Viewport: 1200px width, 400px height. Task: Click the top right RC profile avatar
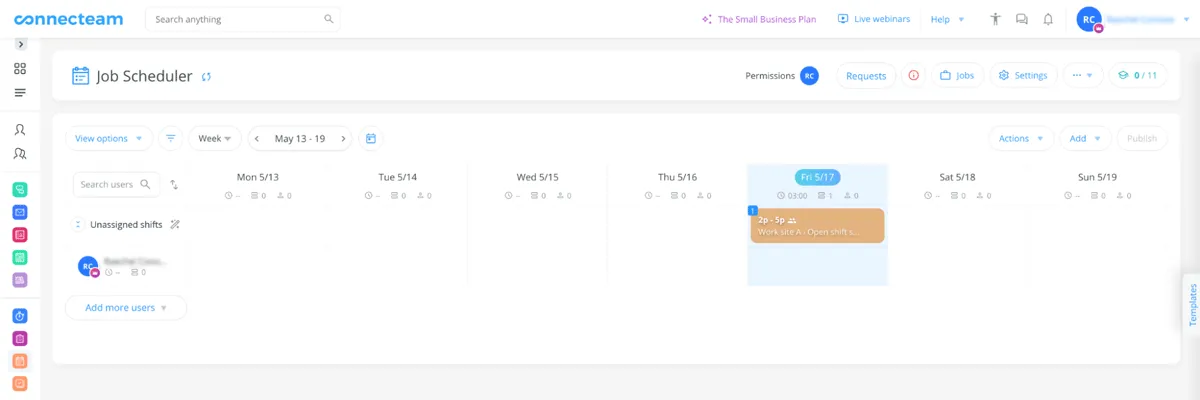click(x=1089, y=19)
